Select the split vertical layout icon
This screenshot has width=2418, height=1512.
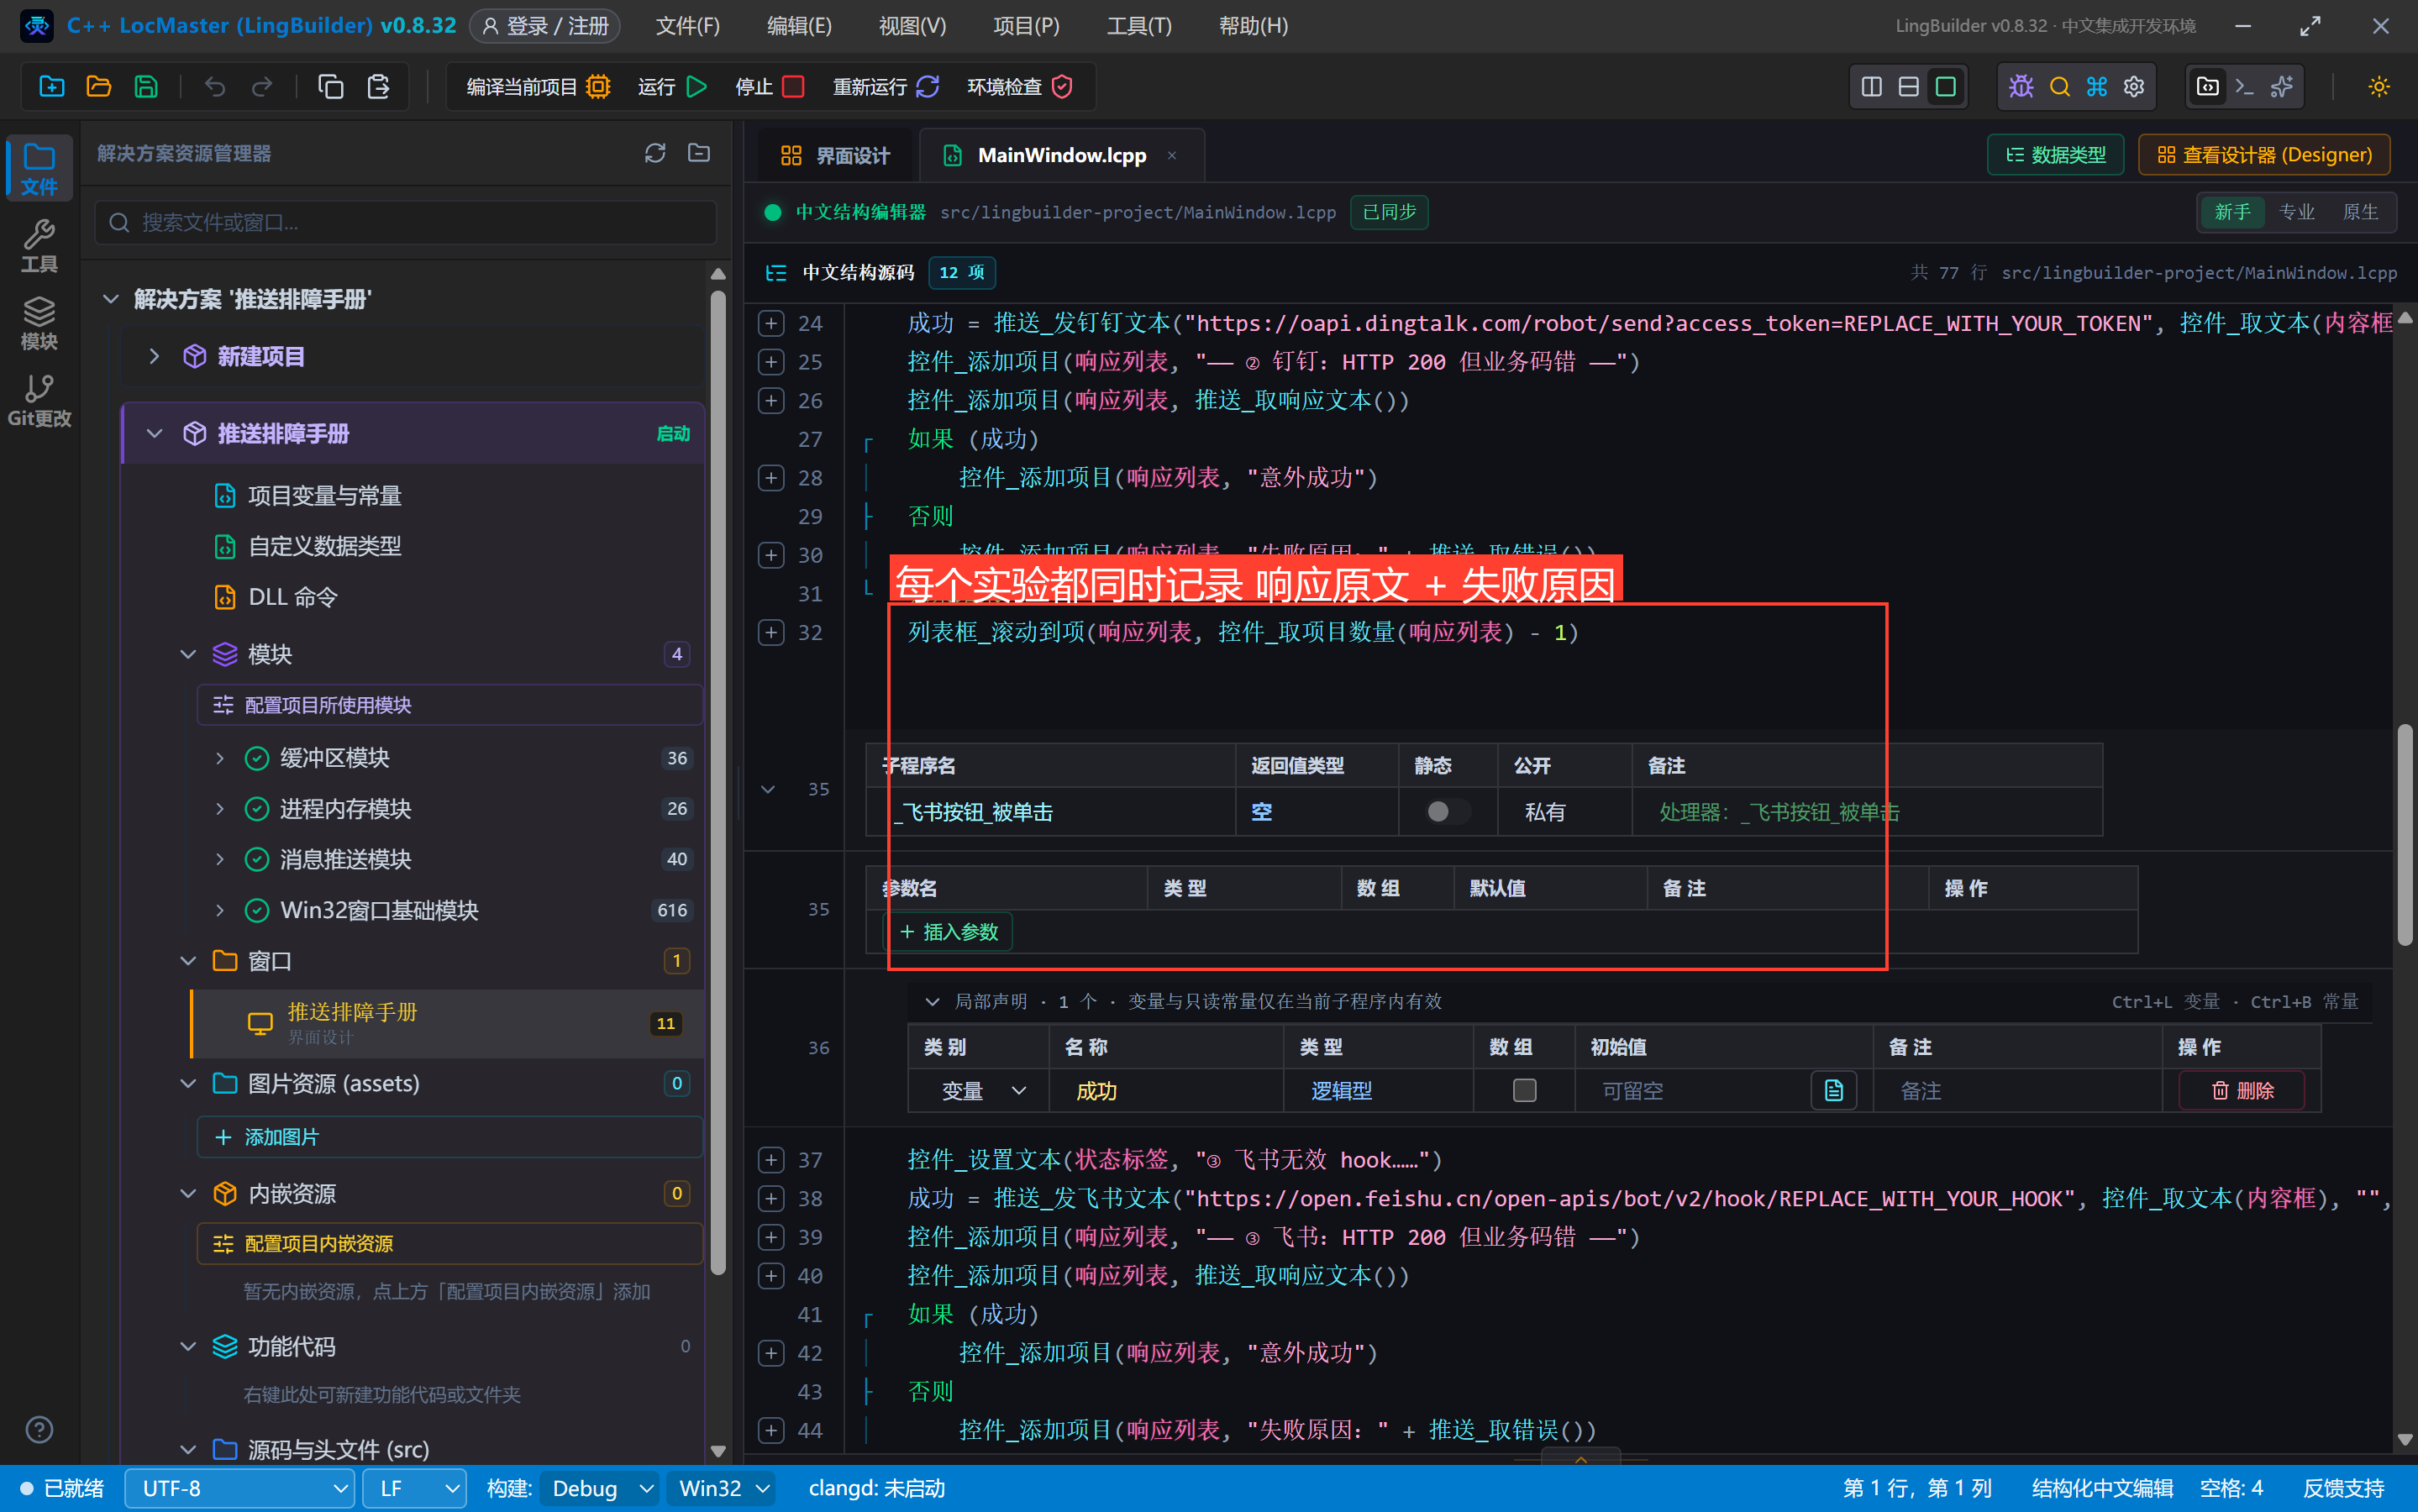(1871, 87)
